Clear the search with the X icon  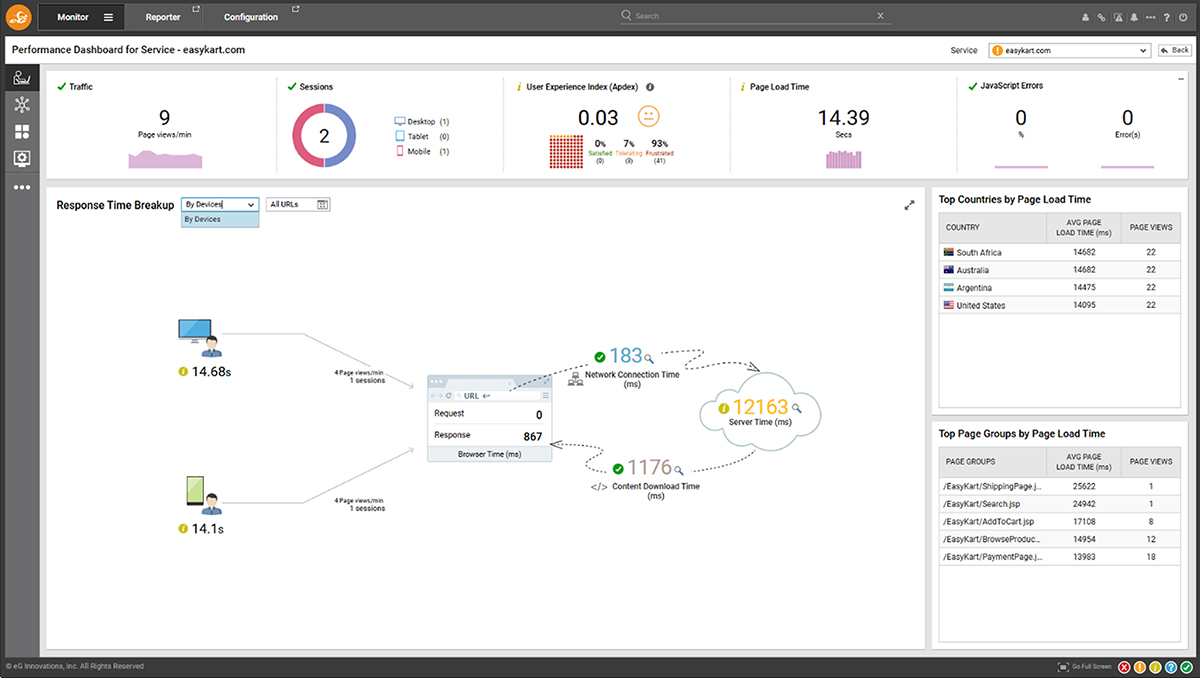coord(881,16)
